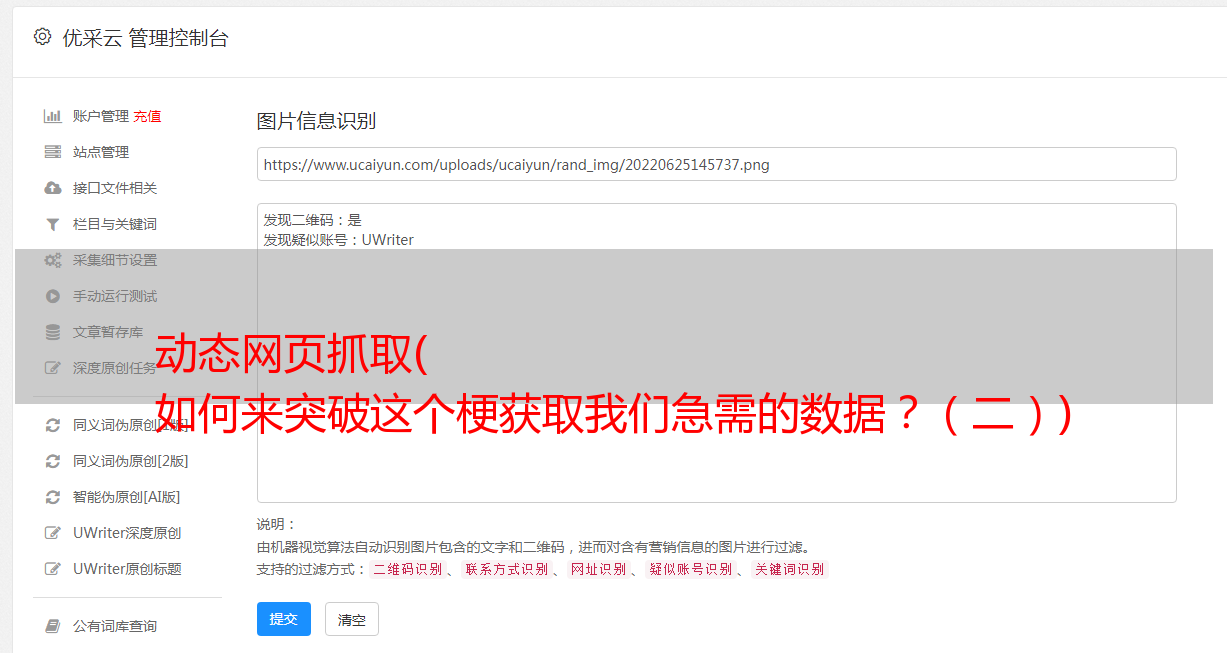Image resolution: width=1227 pixels, height=653 pixels.
Task: Open 智能伪原创[AI版] menu item
Action: click(x=127, y=497)
